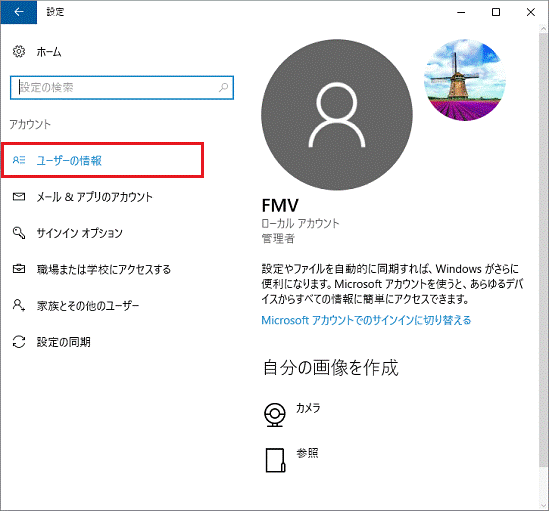Click the sync arrows icon
Image resolution: width=549 pixels, height=511 pixels.
(19, 342)
